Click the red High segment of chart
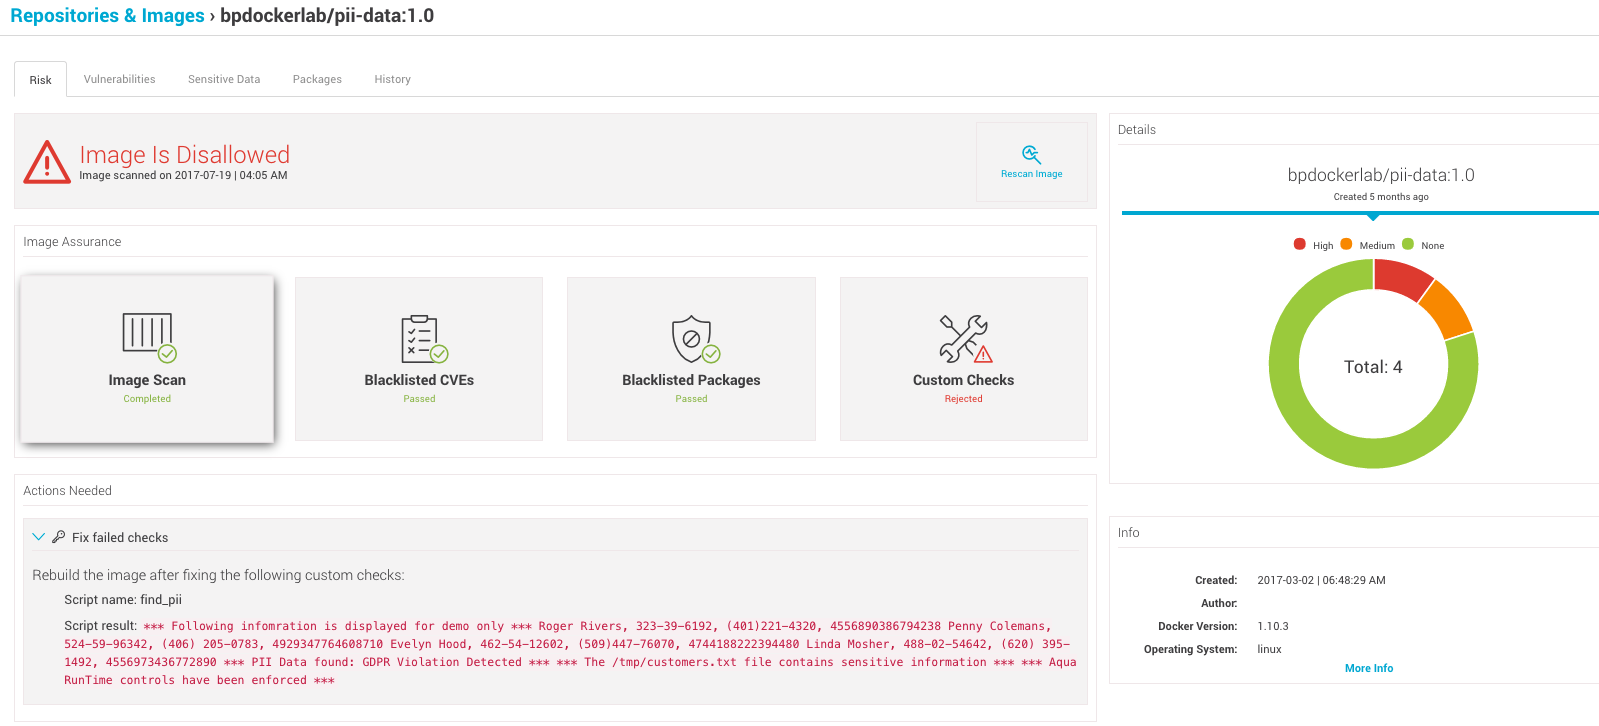The image size is (1599, 726). click(x=1401, y=277)
